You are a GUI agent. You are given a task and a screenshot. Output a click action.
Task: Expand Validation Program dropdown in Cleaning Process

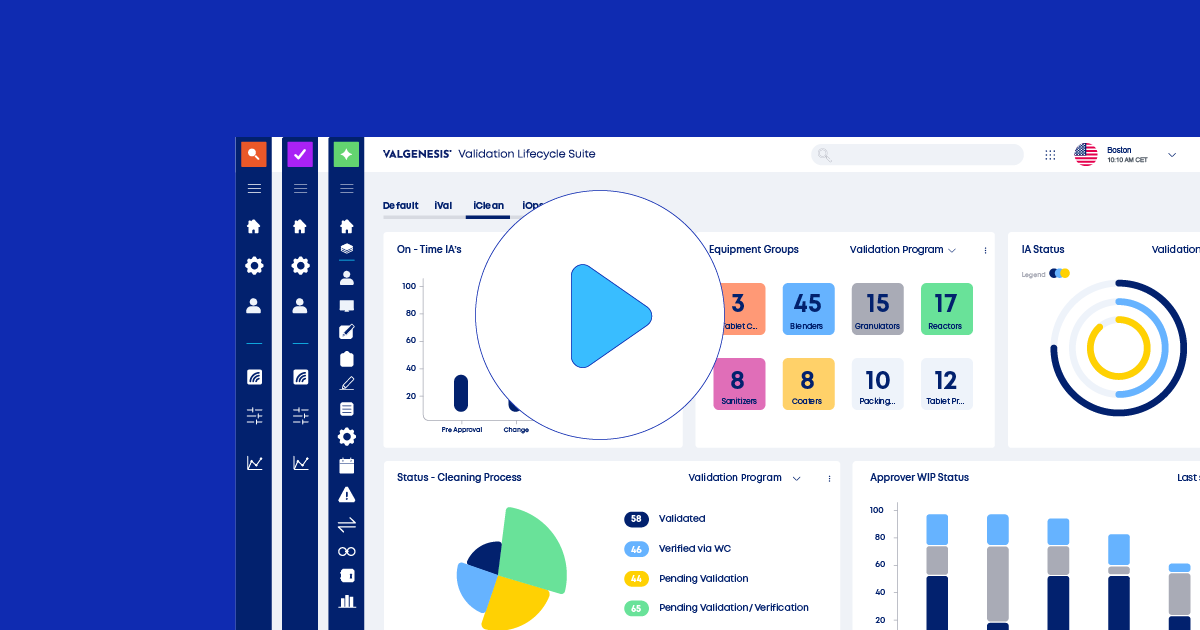click(x=796, y=478)
